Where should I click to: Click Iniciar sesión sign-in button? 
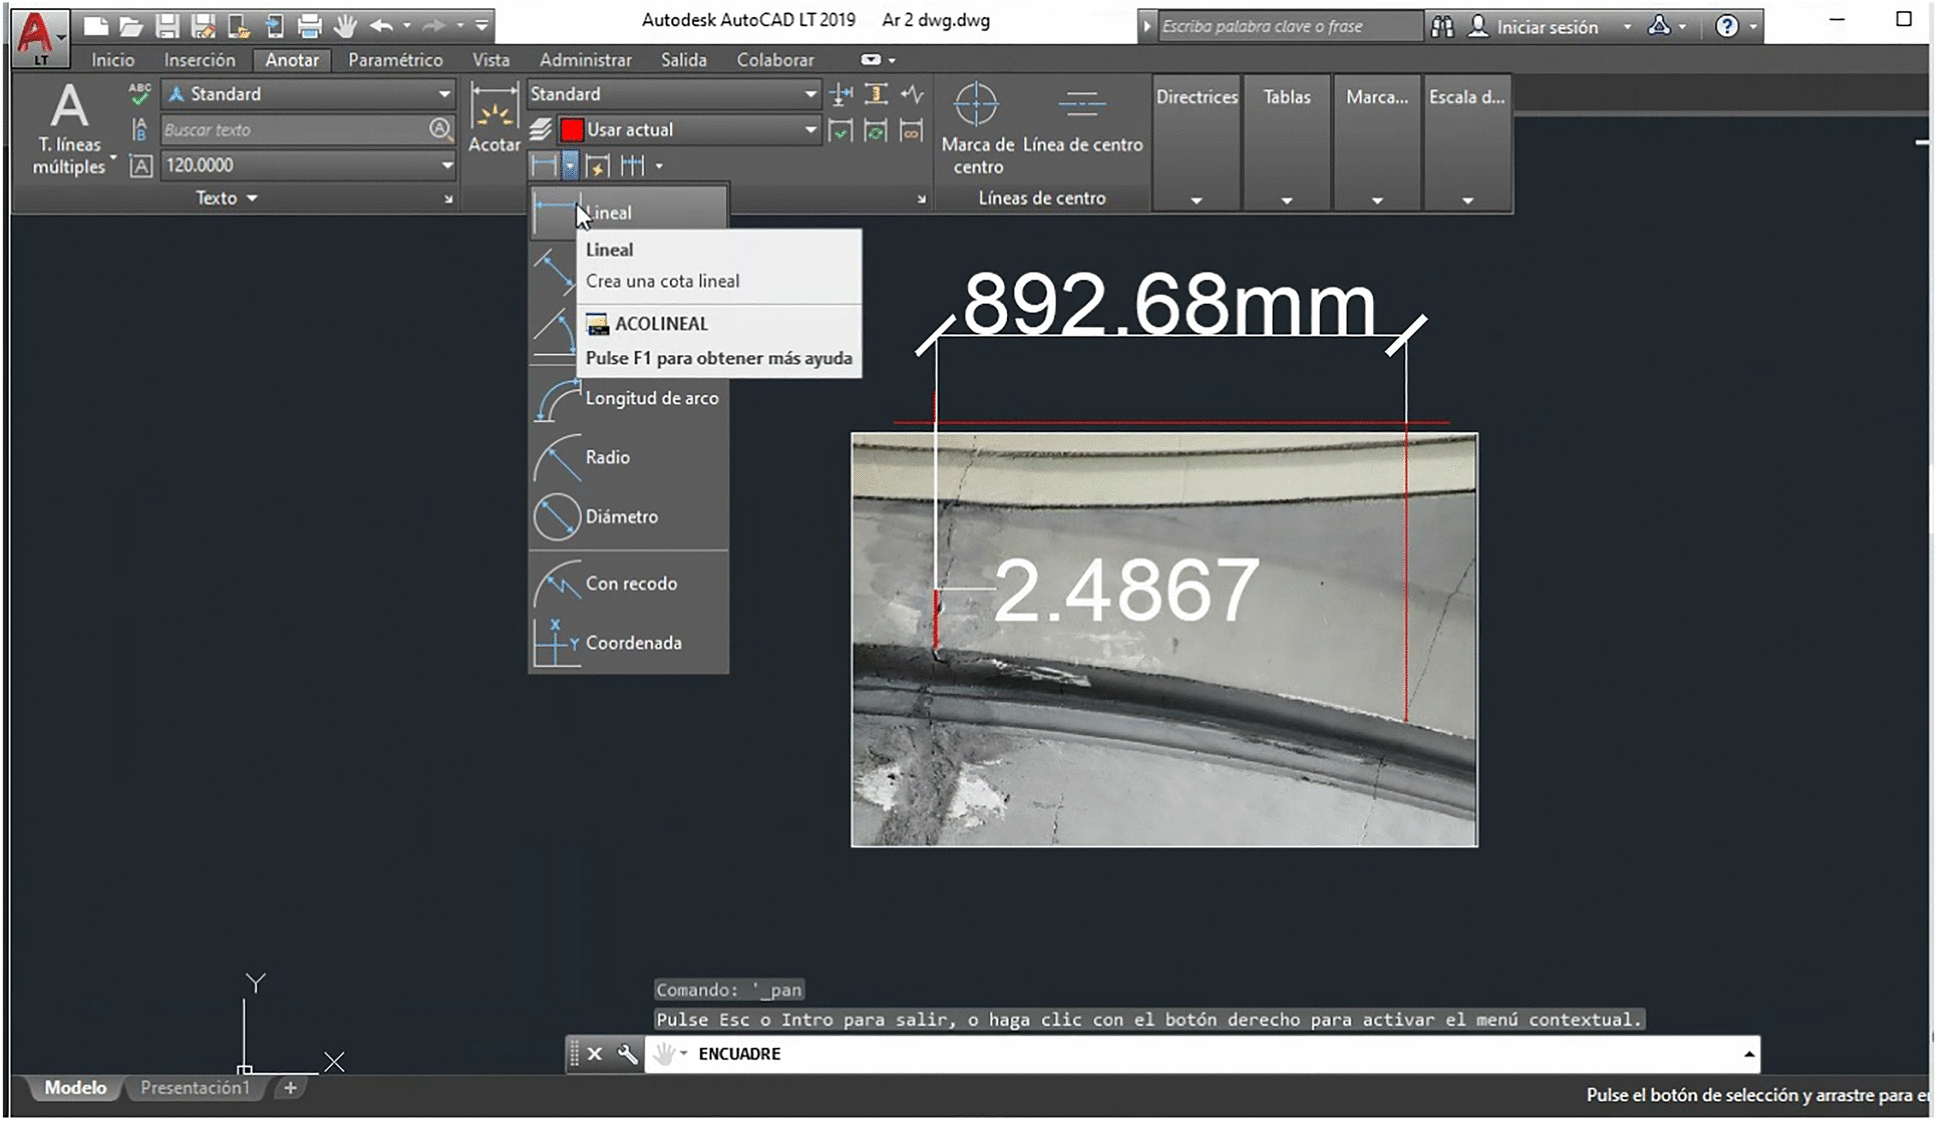(1534, 27)
